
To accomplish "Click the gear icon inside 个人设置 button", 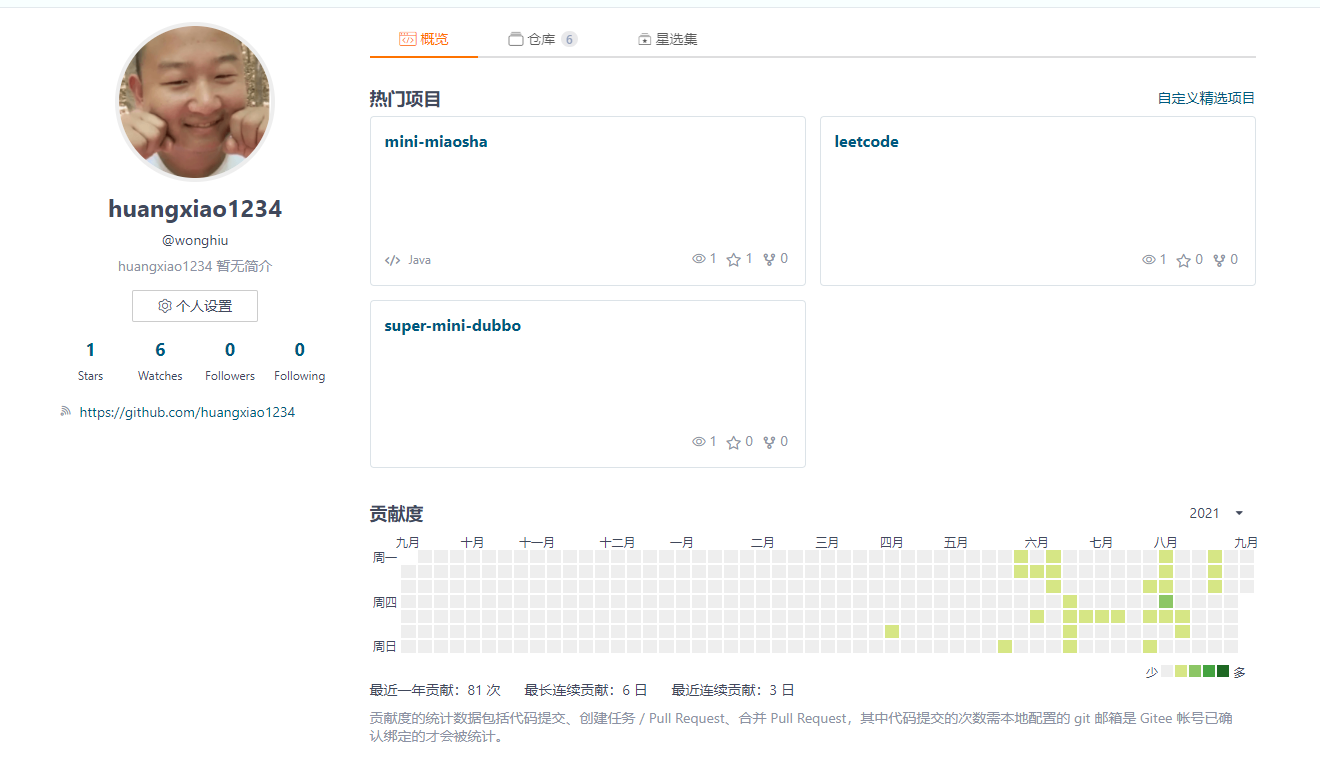I will click(x=165, y=306).
